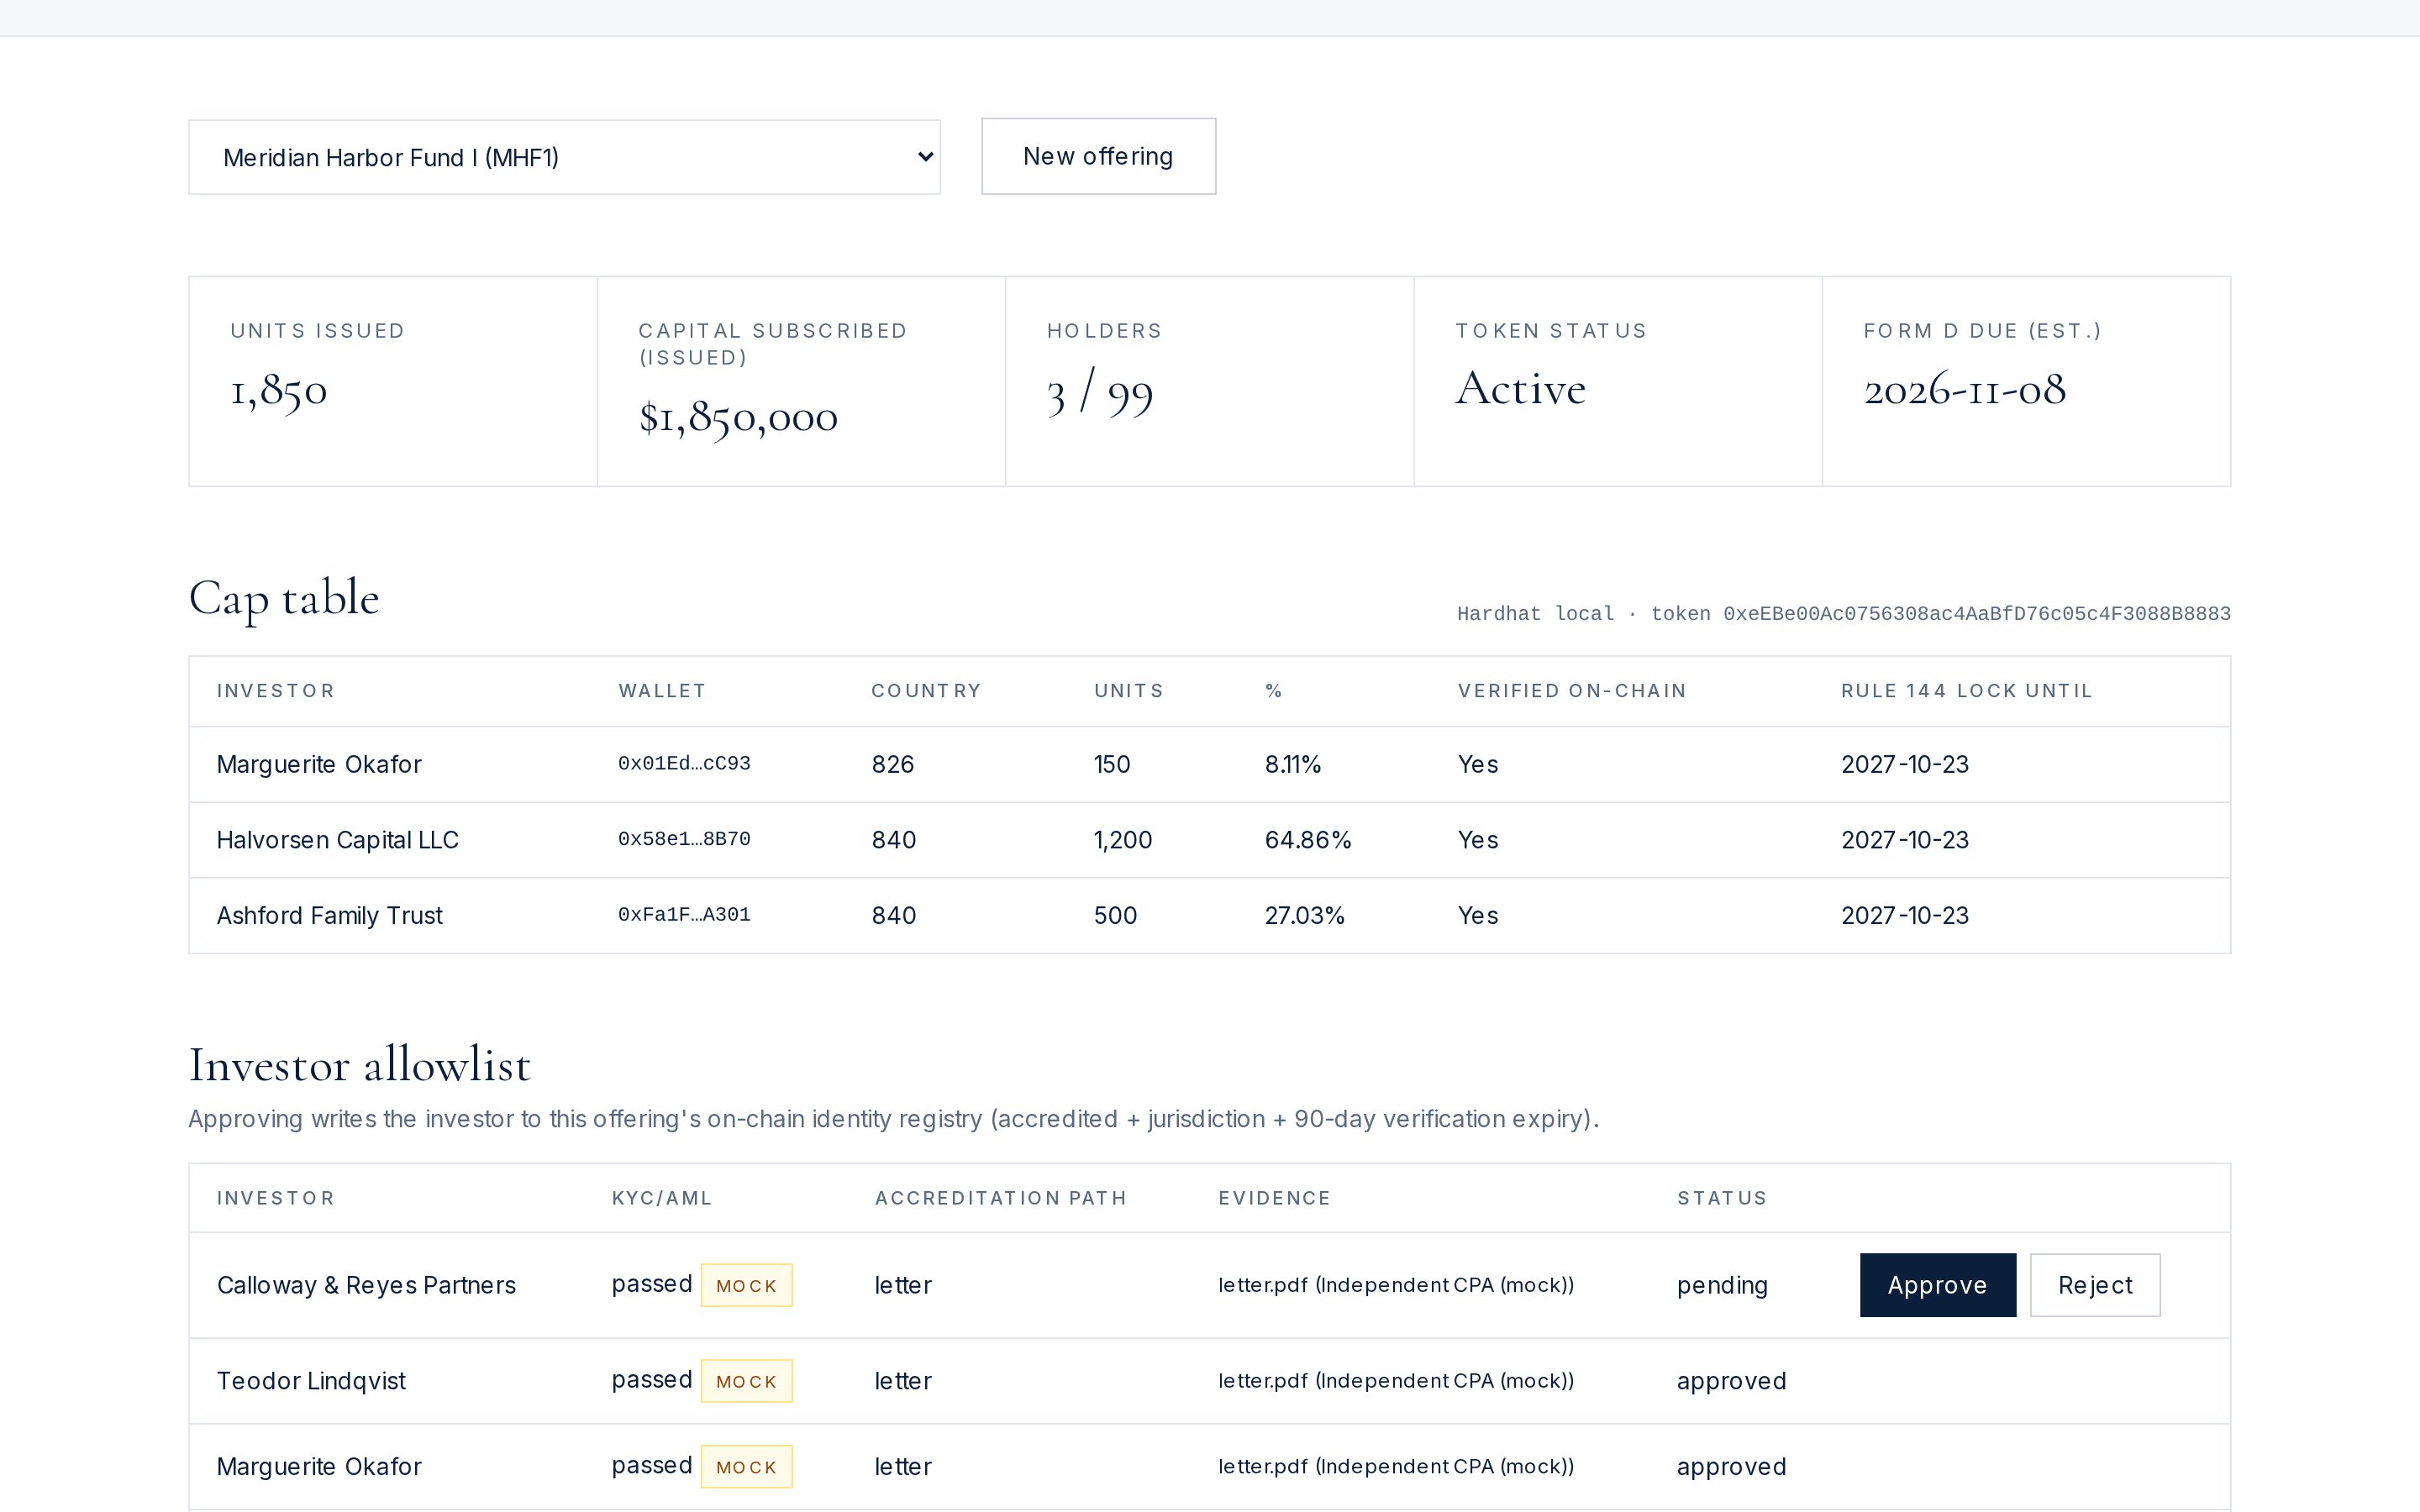
Task: Click country code 826 for Okafor
Action: 892,764
